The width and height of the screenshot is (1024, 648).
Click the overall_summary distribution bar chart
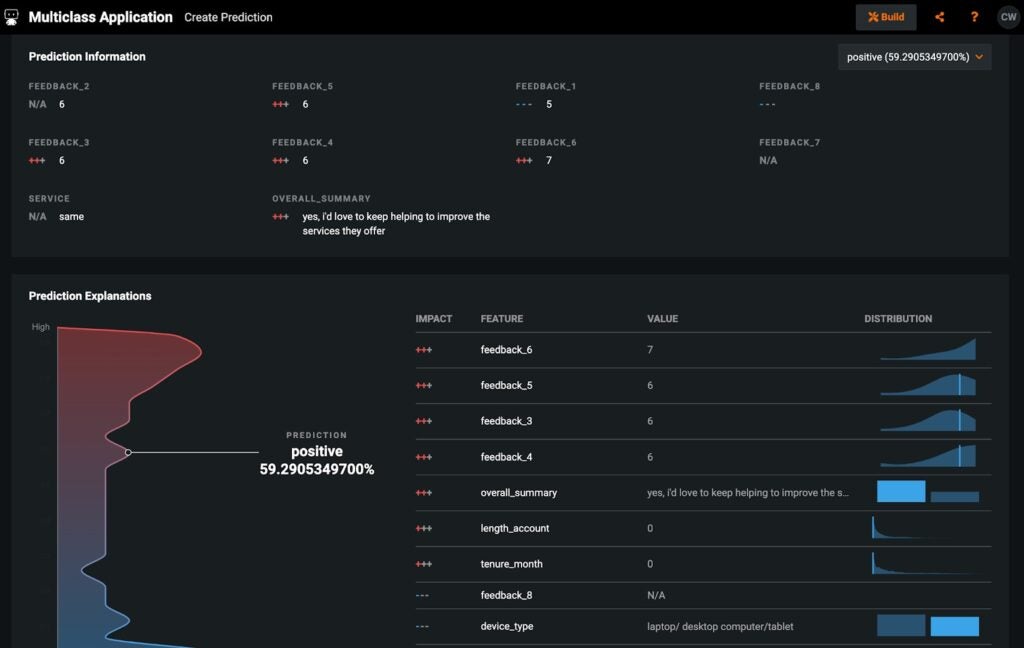tap(927, 492)
